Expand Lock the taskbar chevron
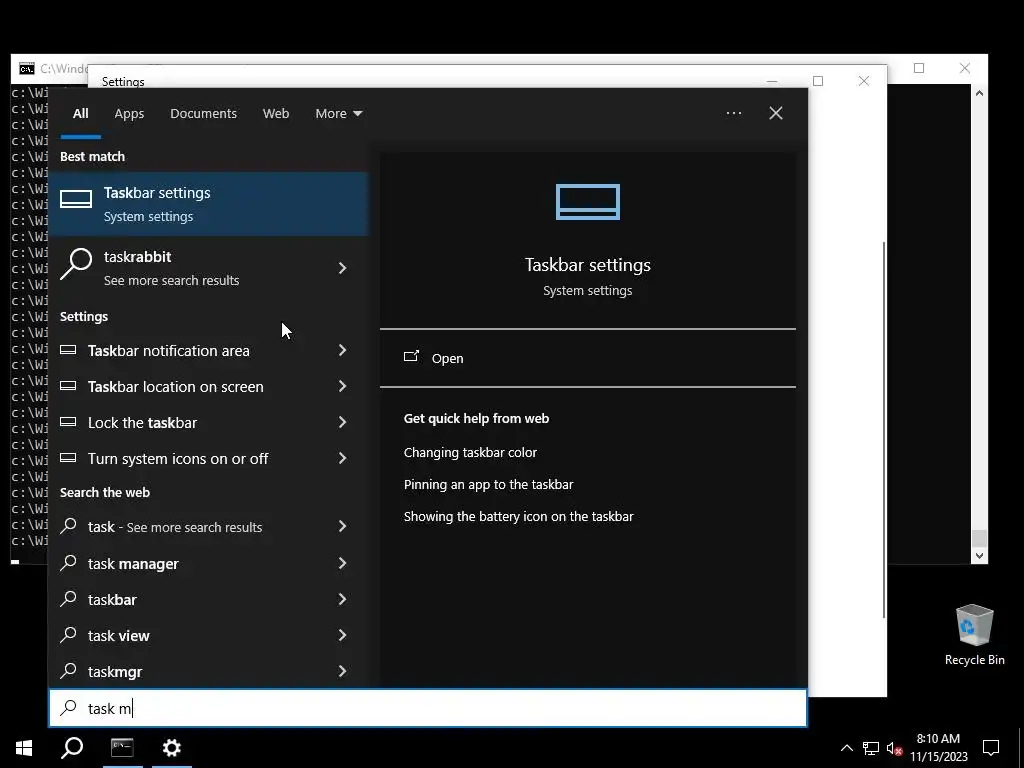Screen dimensions: 1024x768 click(342, 423)
